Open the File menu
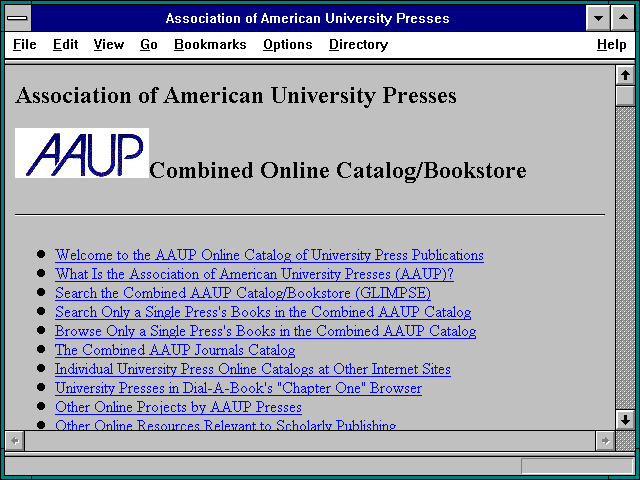This screenshot has width=640, height=480. tap(24, 44)
